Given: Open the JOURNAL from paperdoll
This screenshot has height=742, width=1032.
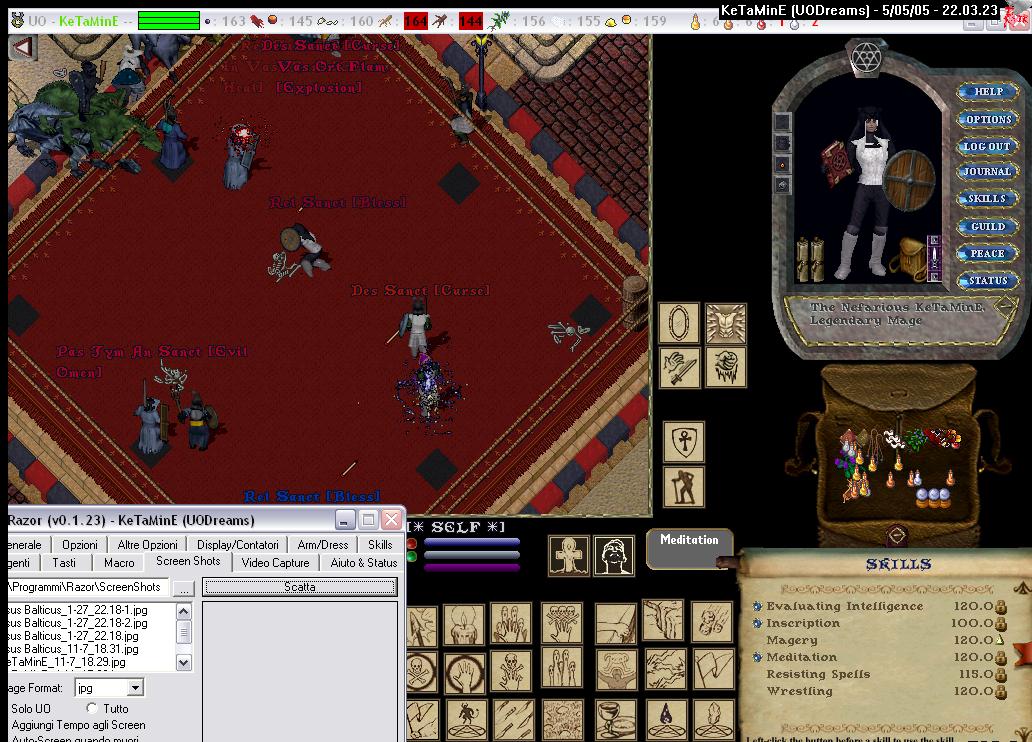Looking at the screenshot, I should (x=987, y=171).
